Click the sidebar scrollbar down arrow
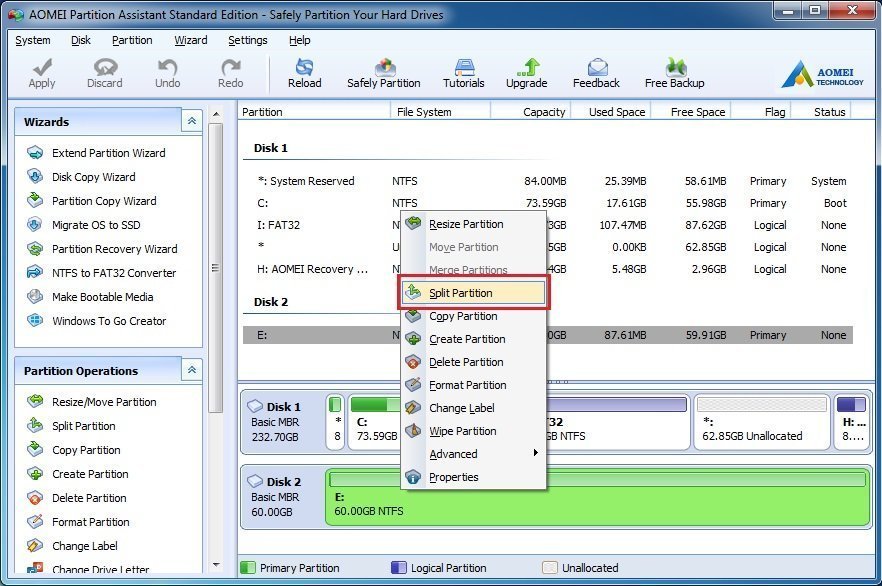882x586 pixels. (x=216, y=565)
